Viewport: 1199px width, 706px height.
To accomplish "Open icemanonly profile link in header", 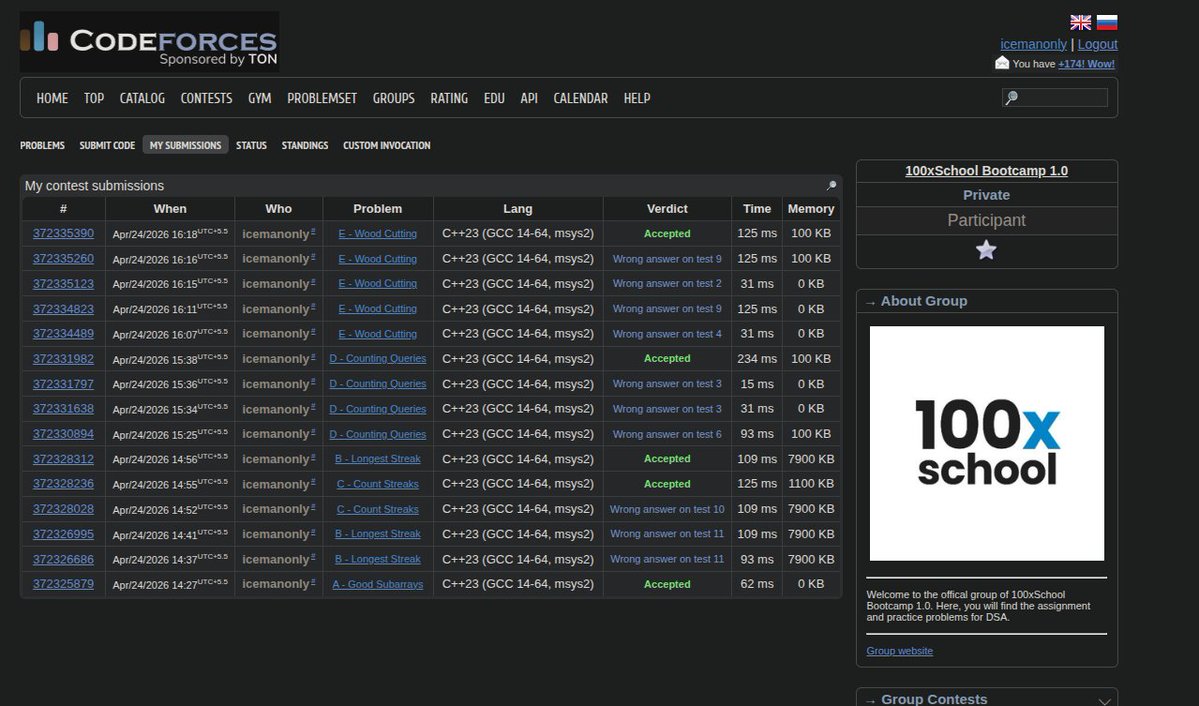I will [x=1033, y=44].
